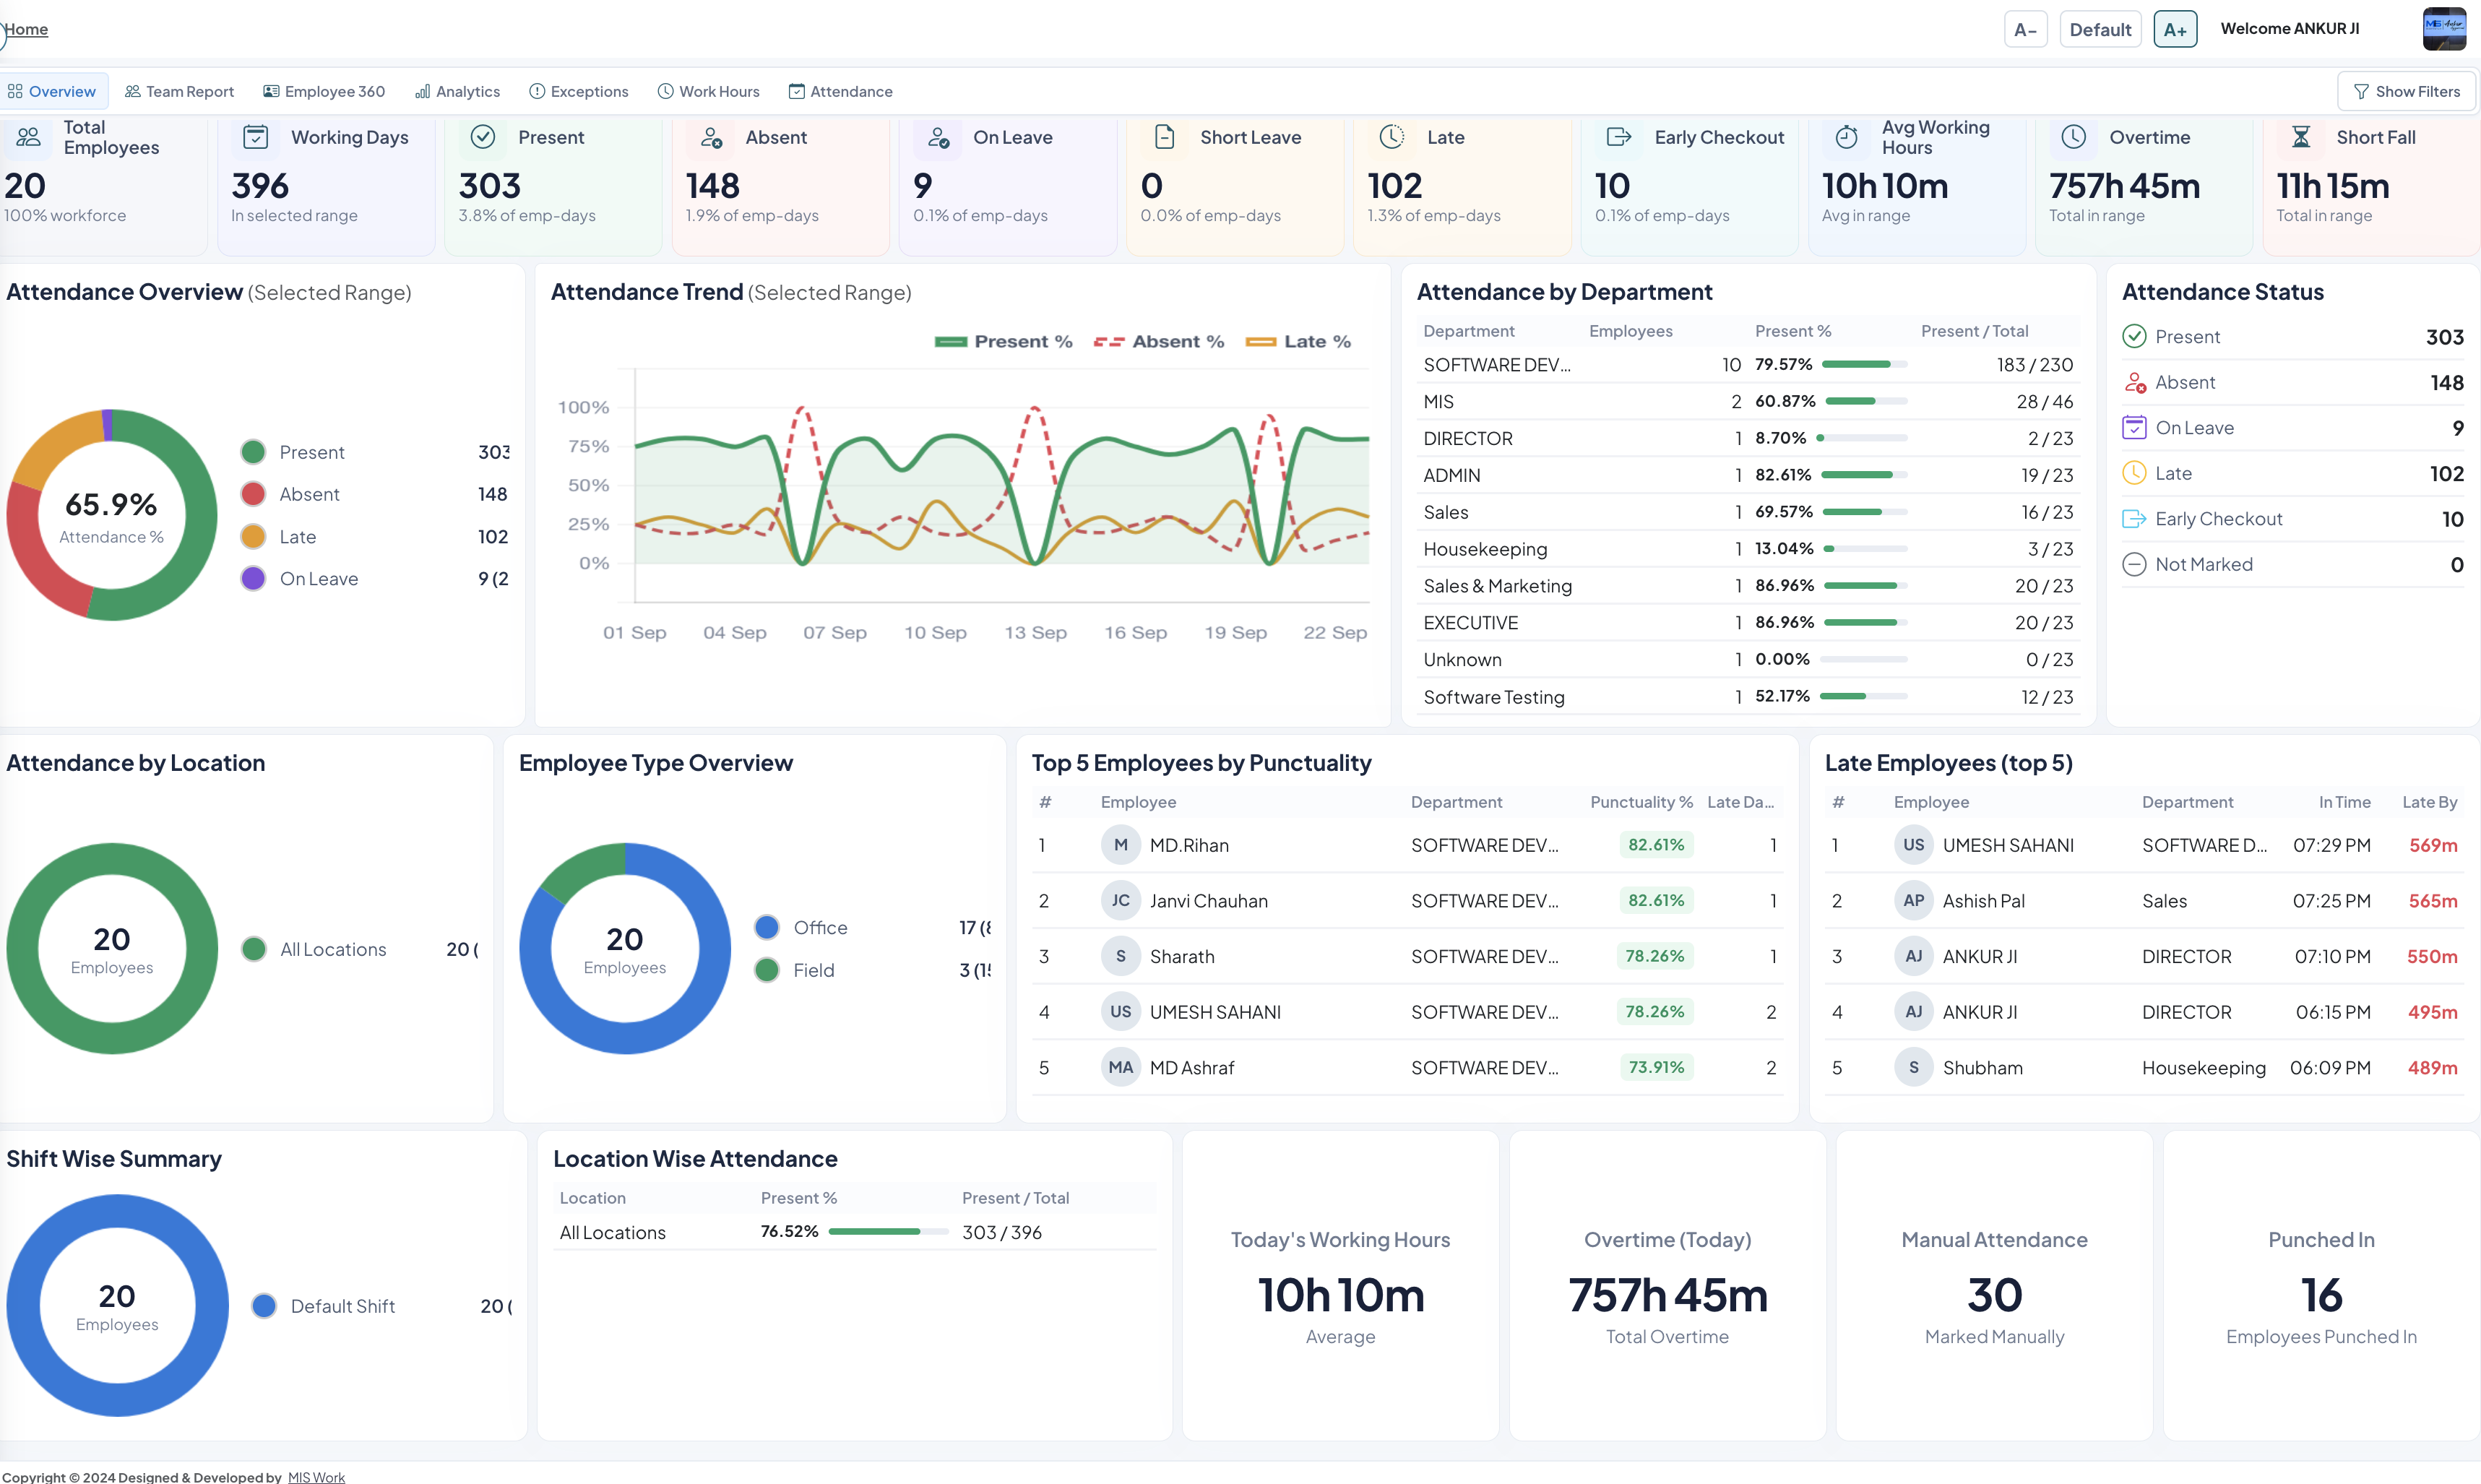2481x1484 pixels.
Task: Click the Short Leave document icon
Action: point(1165,137)
